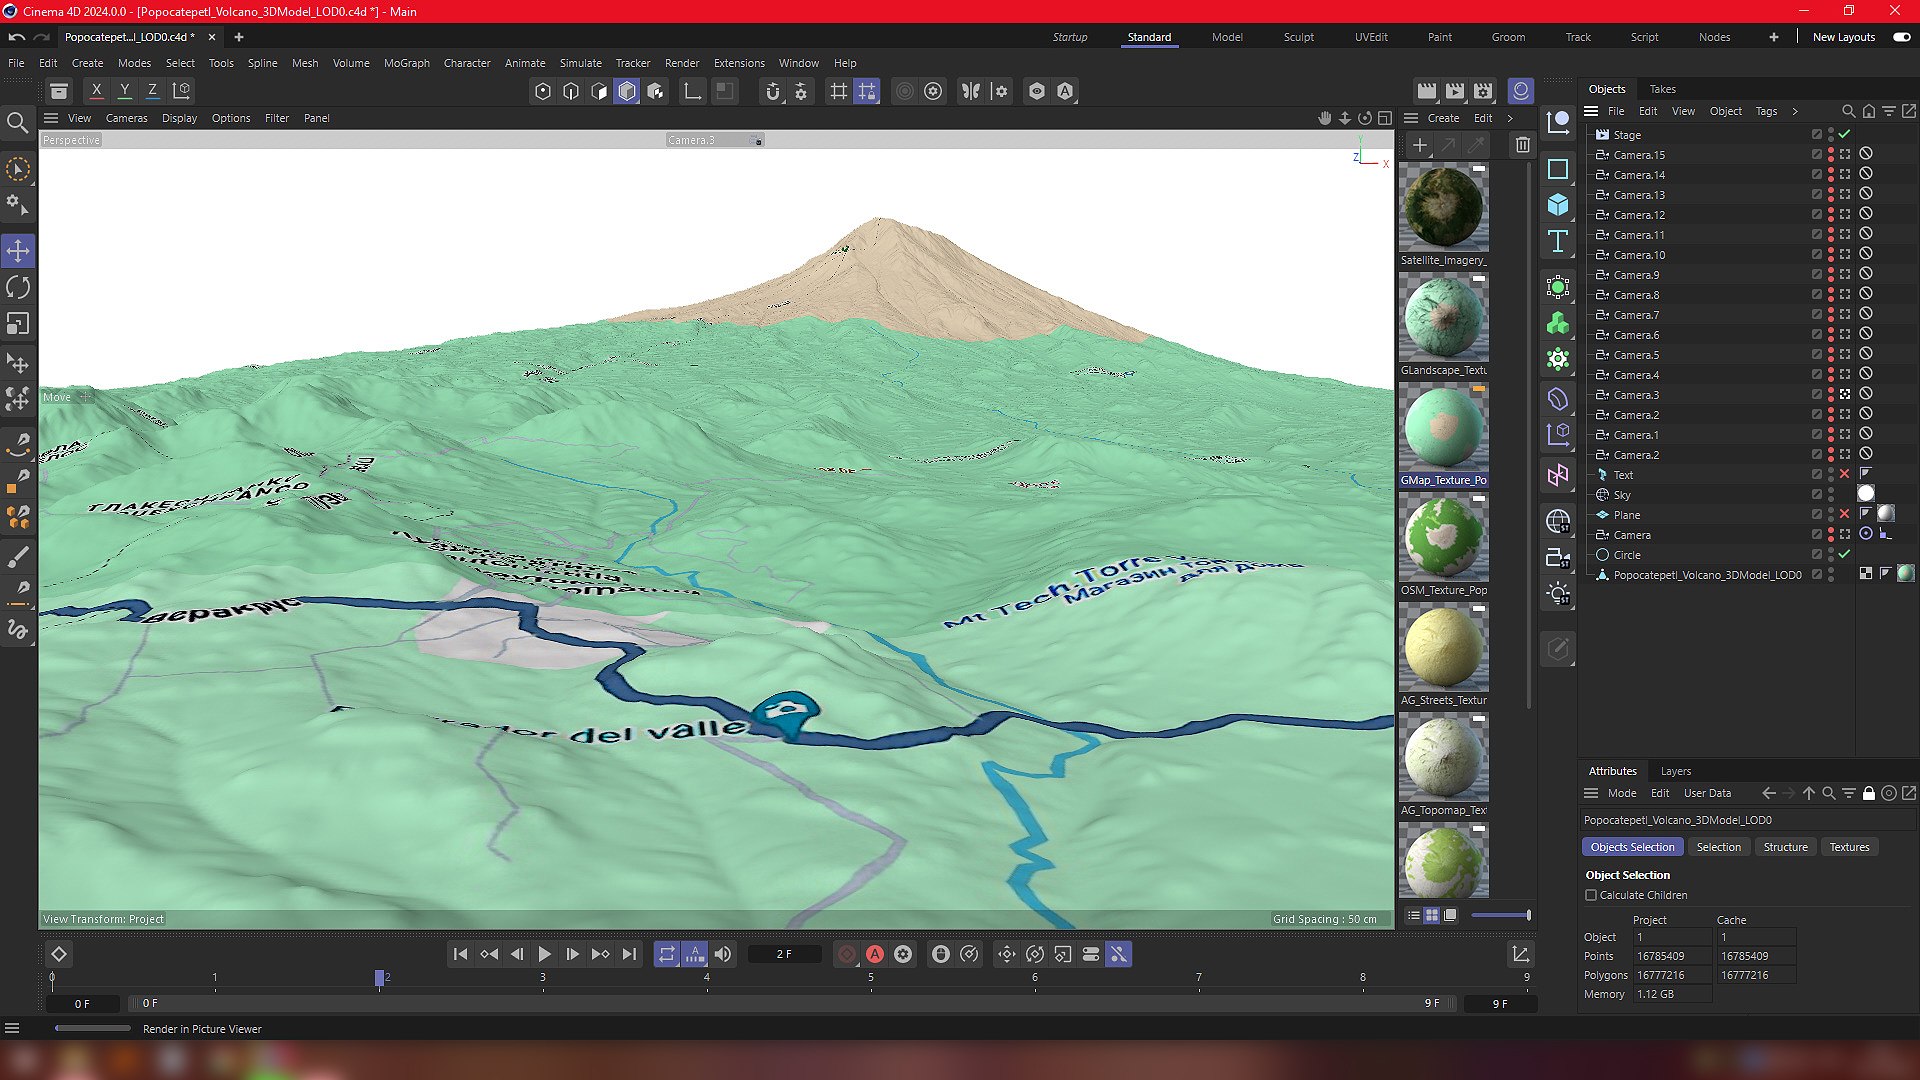Click the current frame field showing 2 F
Image resolution: width=1920 pixels, height=1080 pixels.
point(784,954)
